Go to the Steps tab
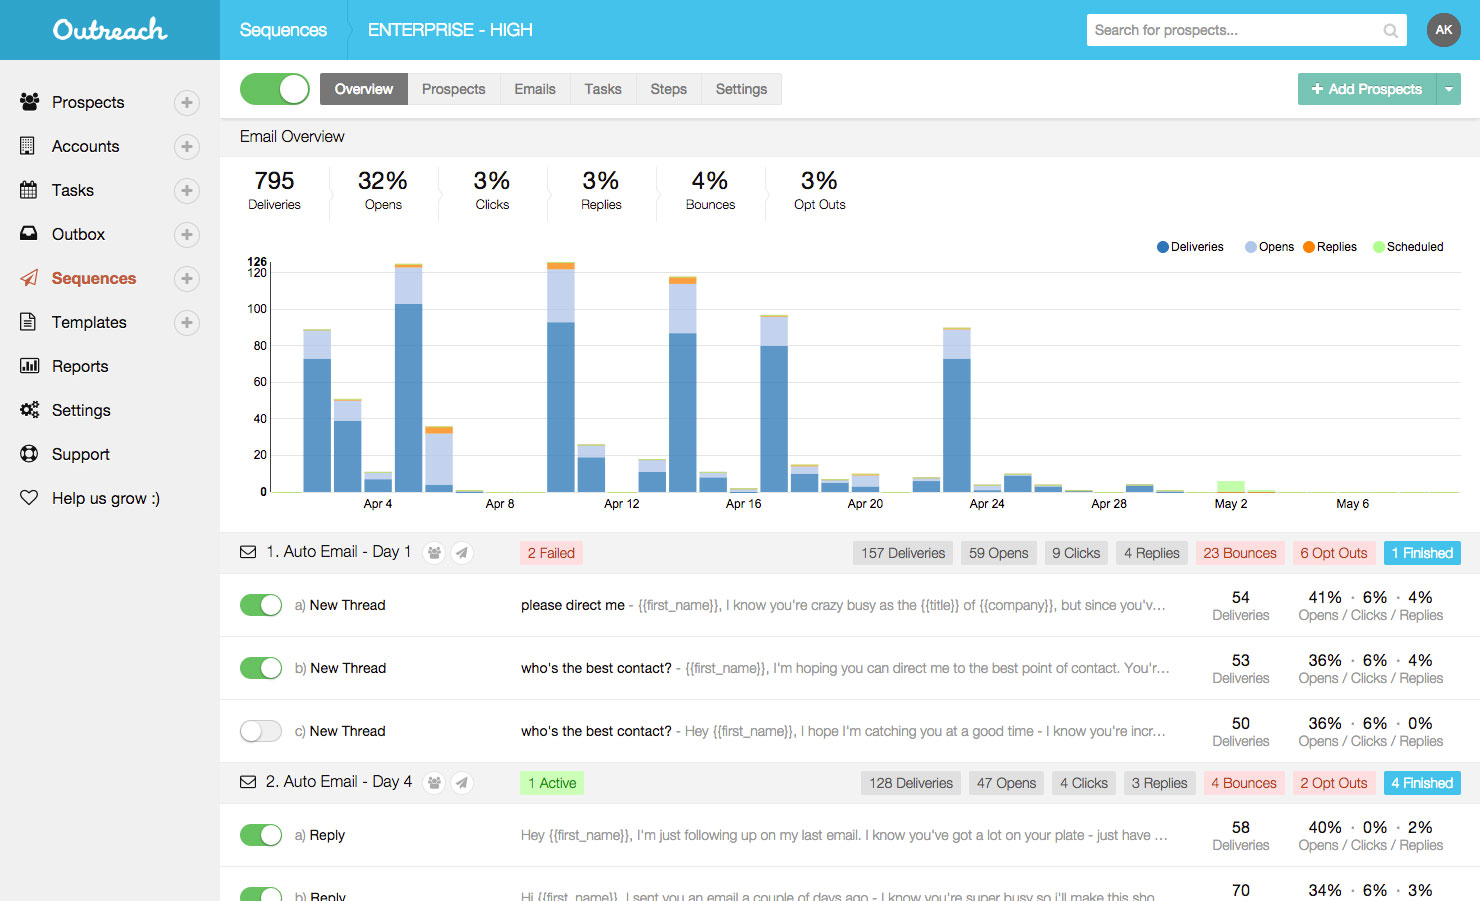Viewport: 1480px width, 901px height. pyautogui.click(x=669, y=89)
